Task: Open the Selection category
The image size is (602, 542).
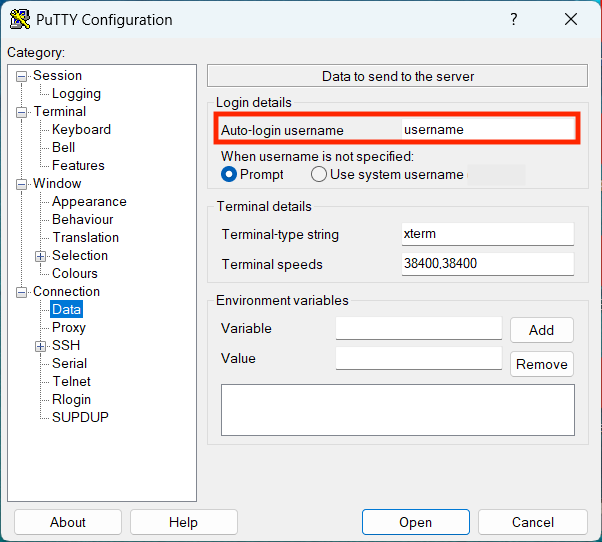Action: [80, 255]
